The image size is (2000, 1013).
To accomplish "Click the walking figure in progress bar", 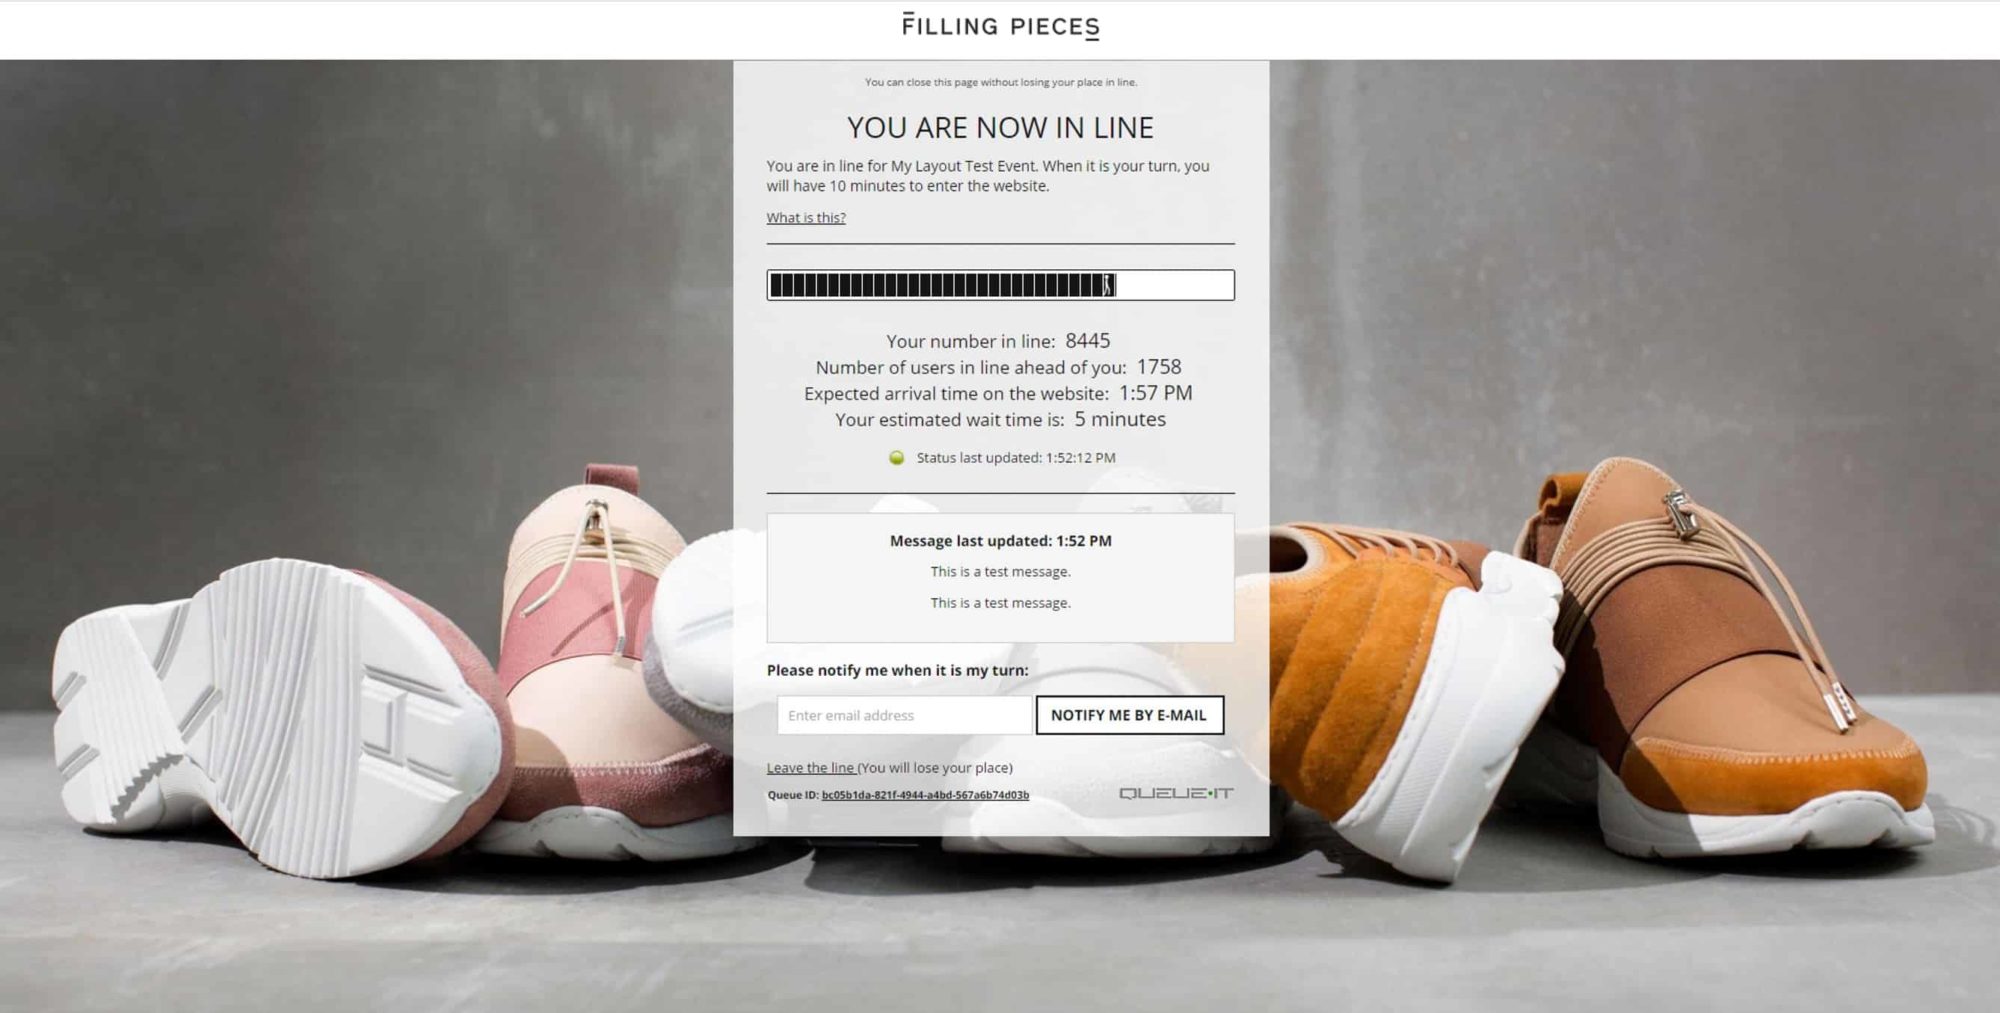I will tap(1108, 285).
